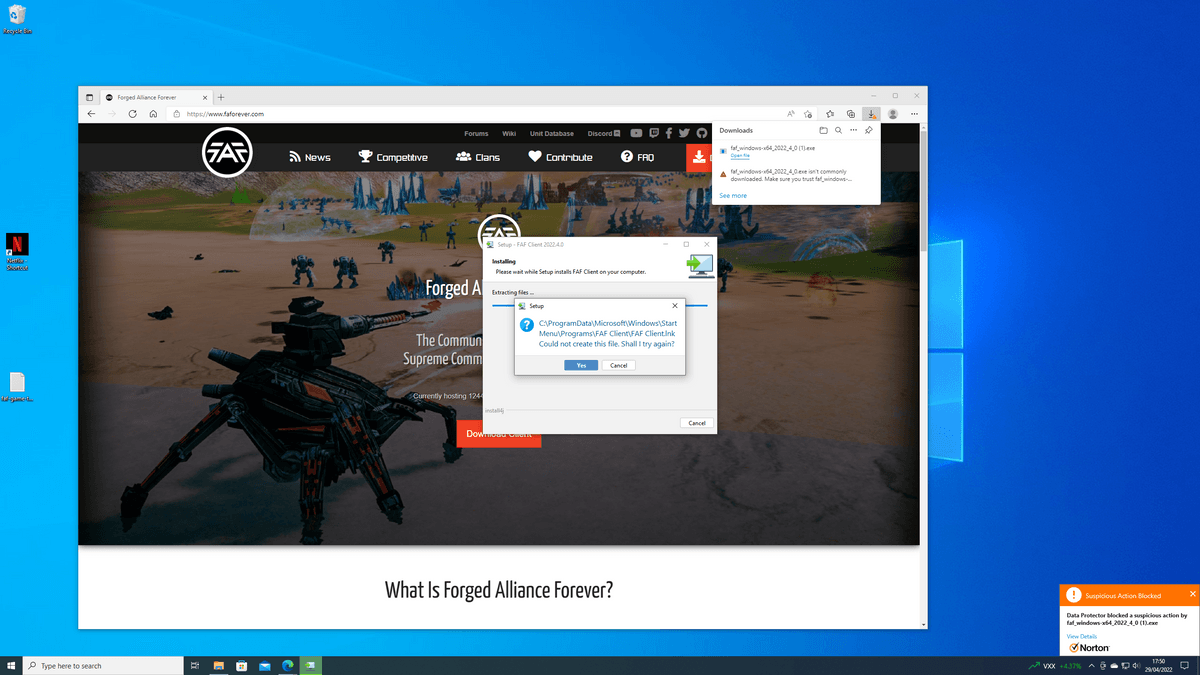Toggle the Downloads toolbar button
Image resolution: width=1200 pixels, height=675 pixels.
pyautogui.click(x=872, y=114)
